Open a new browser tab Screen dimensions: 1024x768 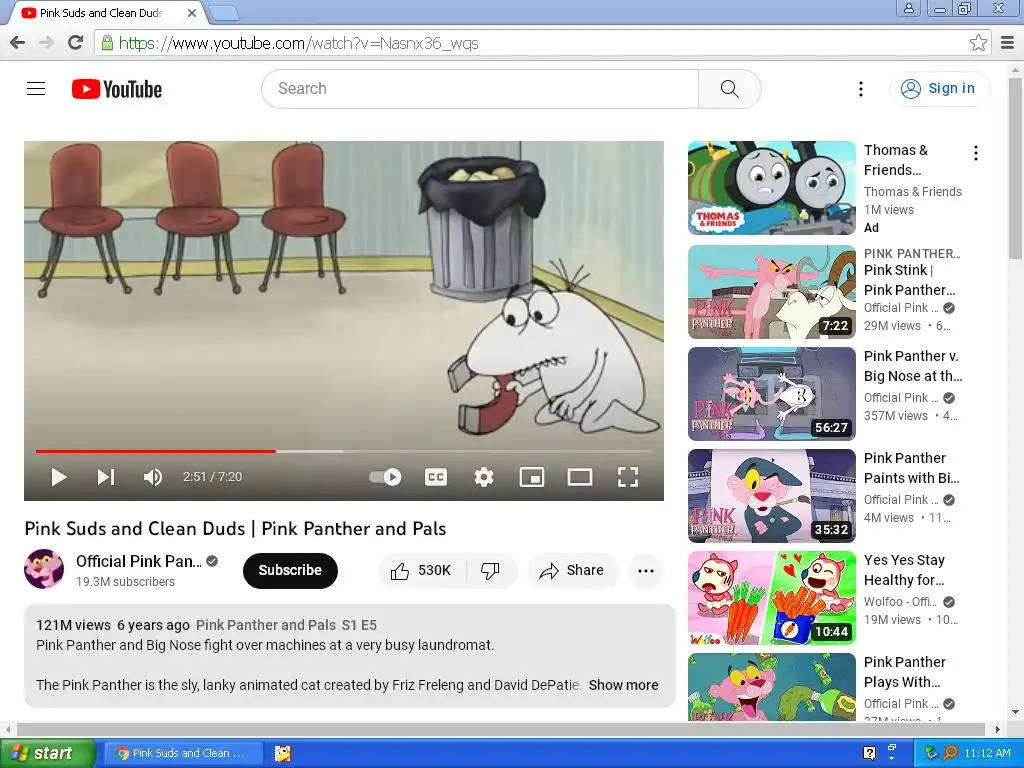[223, 12]
